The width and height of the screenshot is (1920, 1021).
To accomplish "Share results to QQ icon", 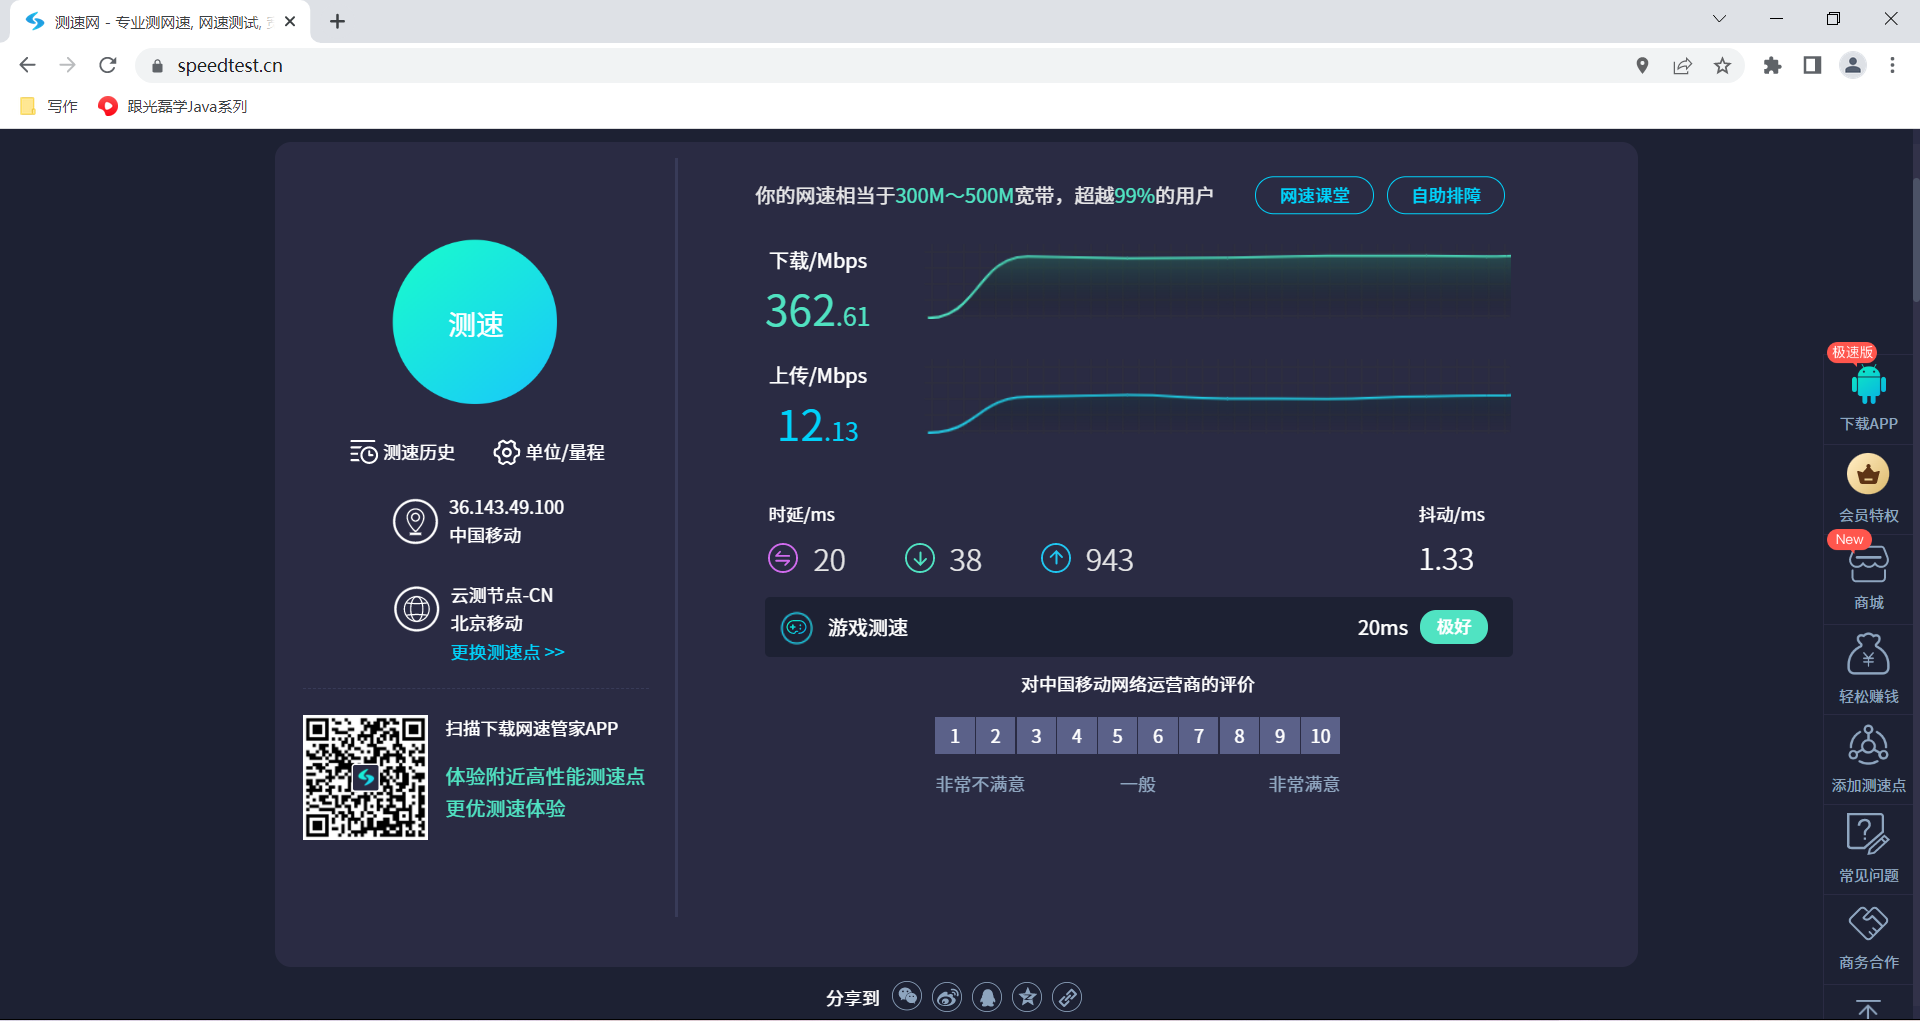I will point(987,997).
